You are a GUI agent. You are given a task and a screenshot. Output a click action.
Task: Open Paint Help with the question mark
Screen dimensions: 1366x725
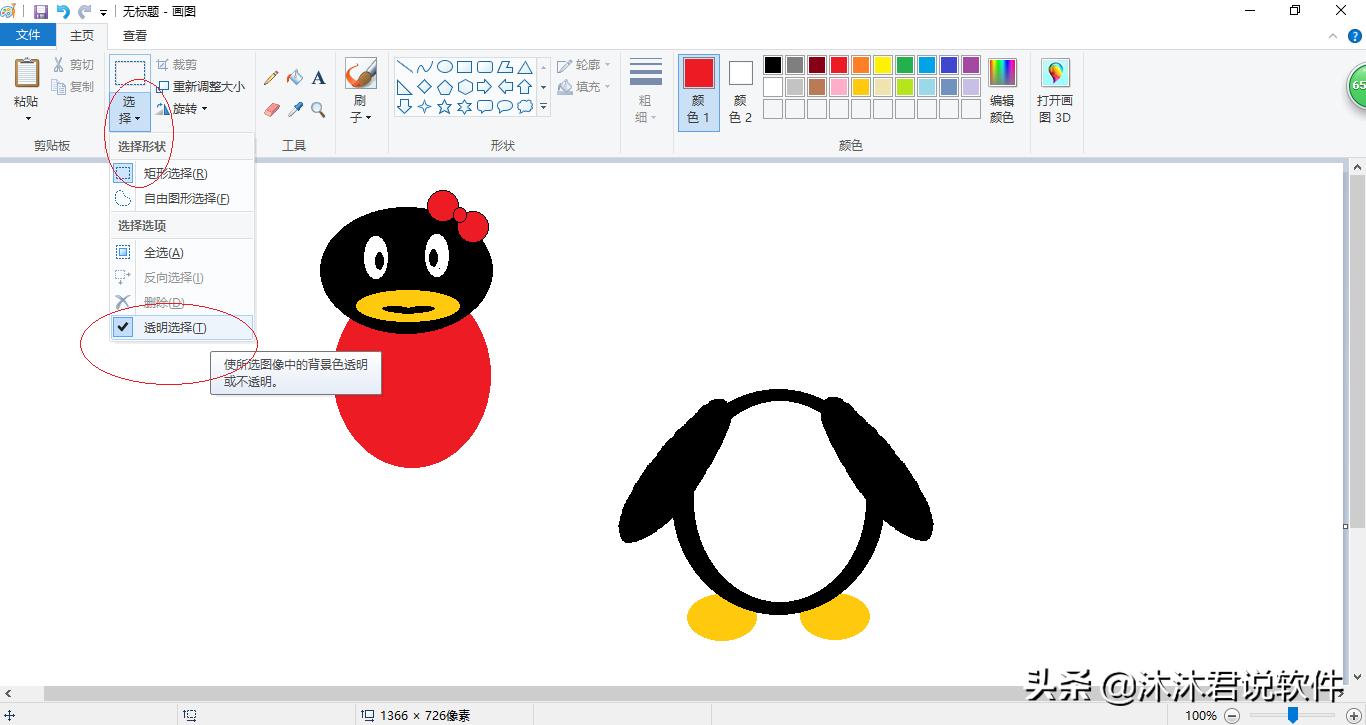coord(1355,36)
